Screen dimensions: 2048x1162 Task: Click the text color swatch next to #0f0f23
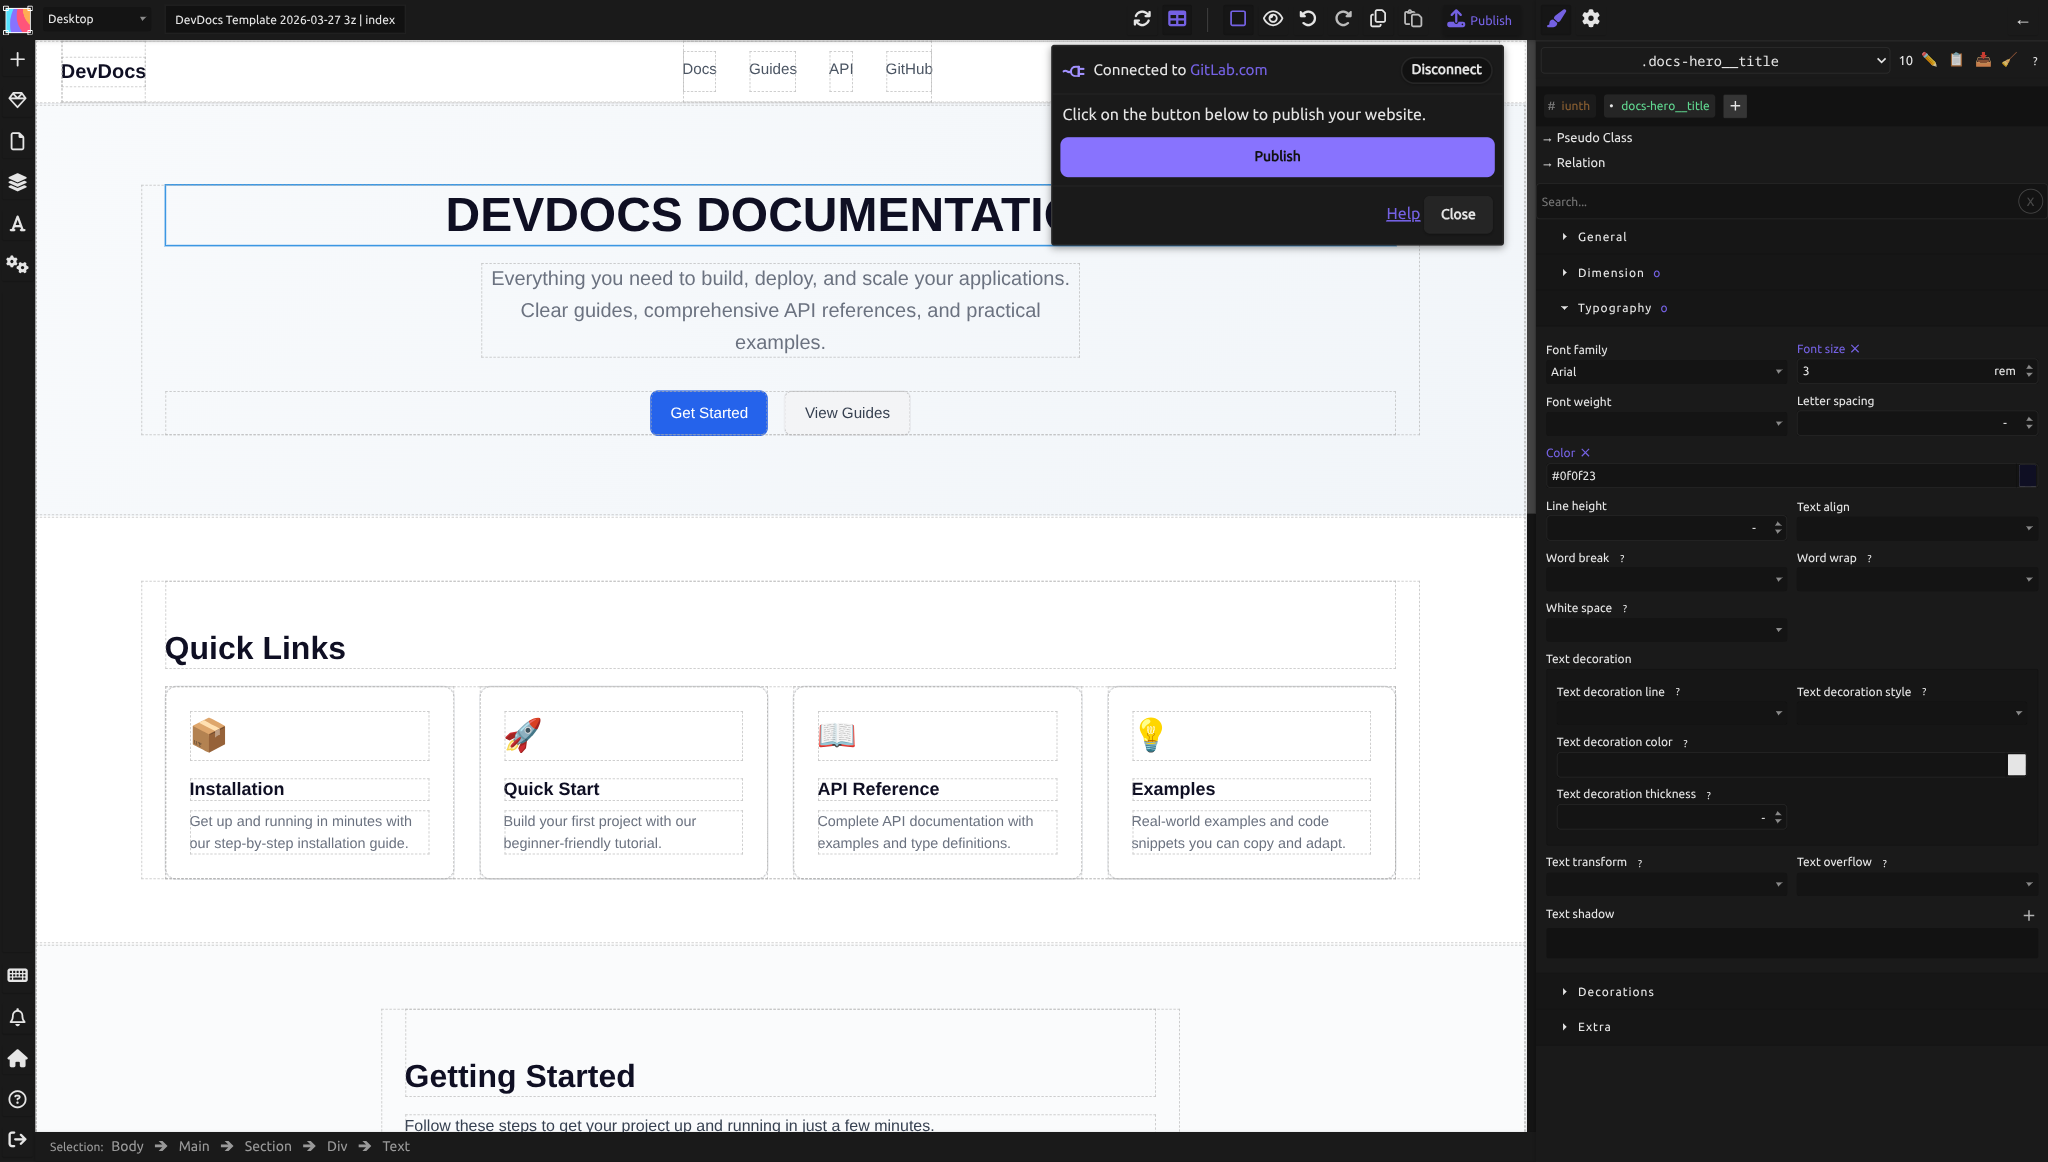(x=2029, y=476)
